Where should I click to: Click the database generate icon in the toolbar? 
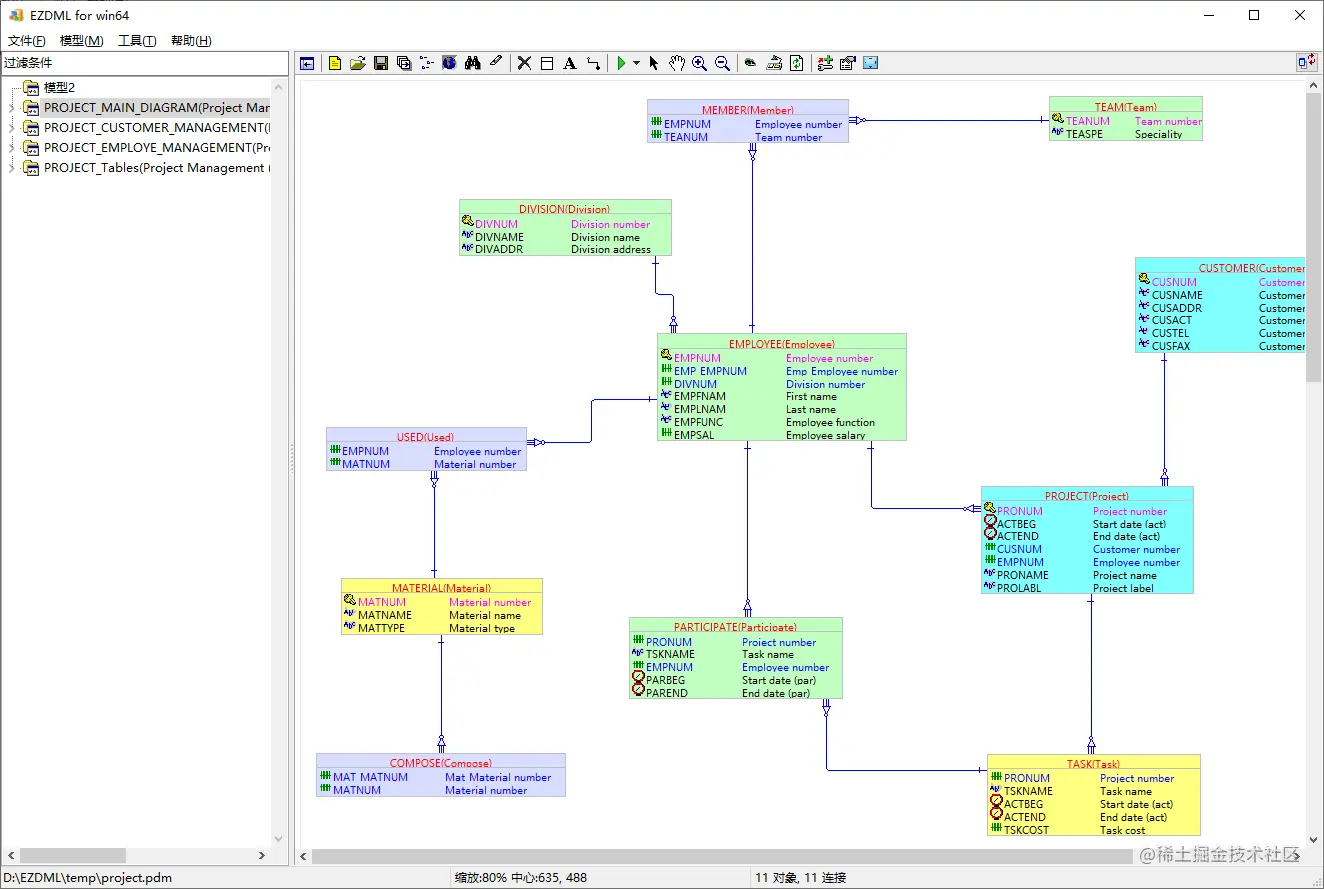tap(774, 63)
